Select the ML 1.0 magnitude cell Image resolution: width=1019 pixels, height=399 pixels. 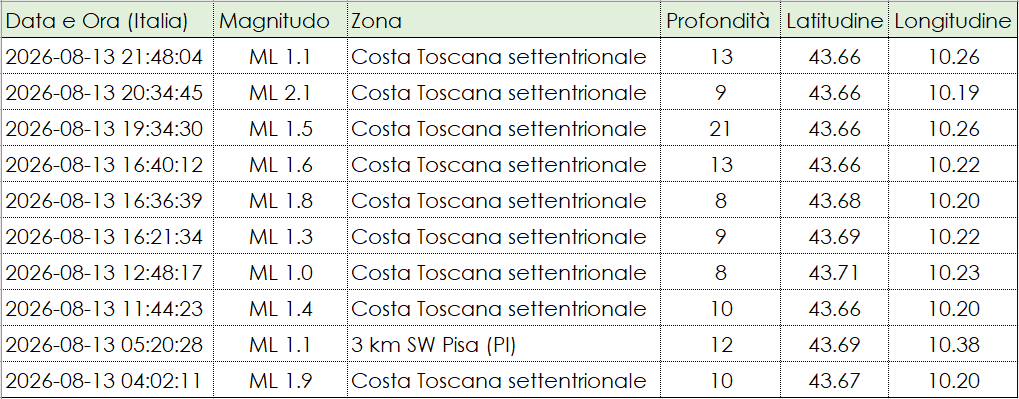281,272
